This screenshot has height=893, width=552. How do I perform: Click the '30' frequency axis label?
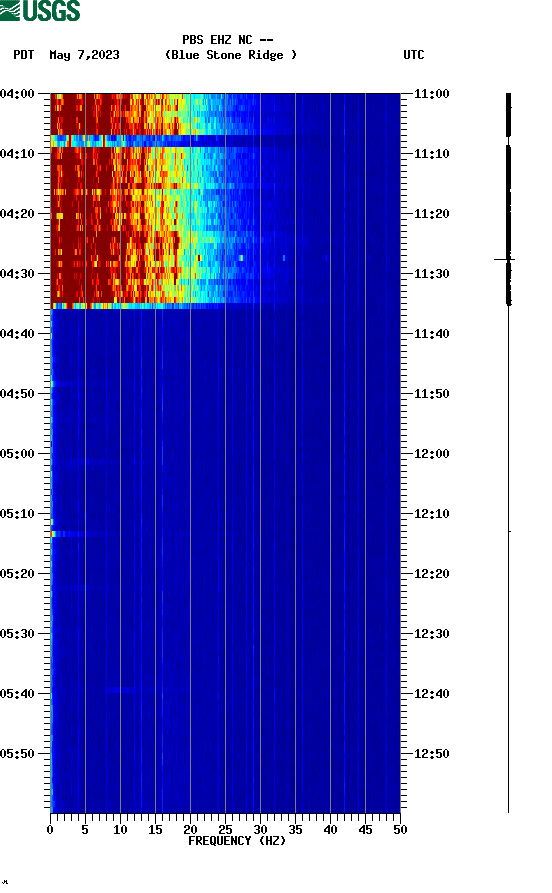coord(260,830)
